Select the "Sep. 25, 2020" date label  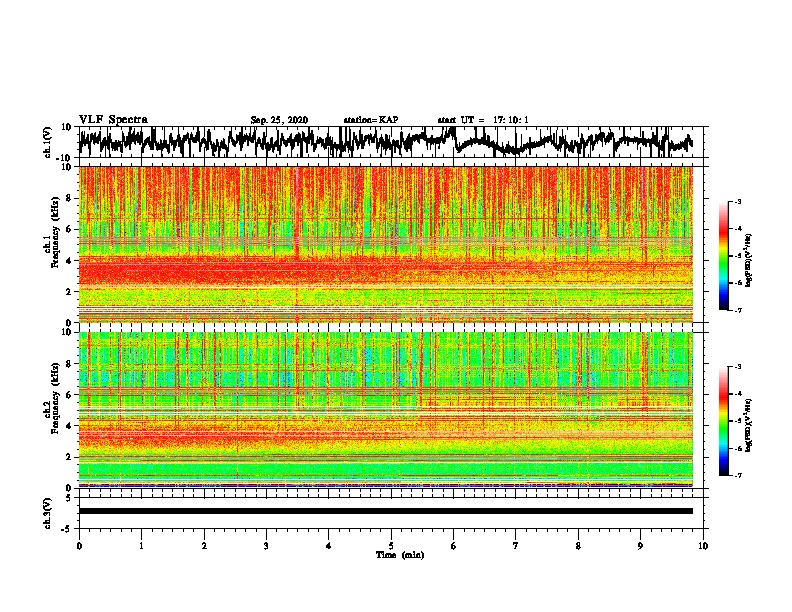(279, 120)
